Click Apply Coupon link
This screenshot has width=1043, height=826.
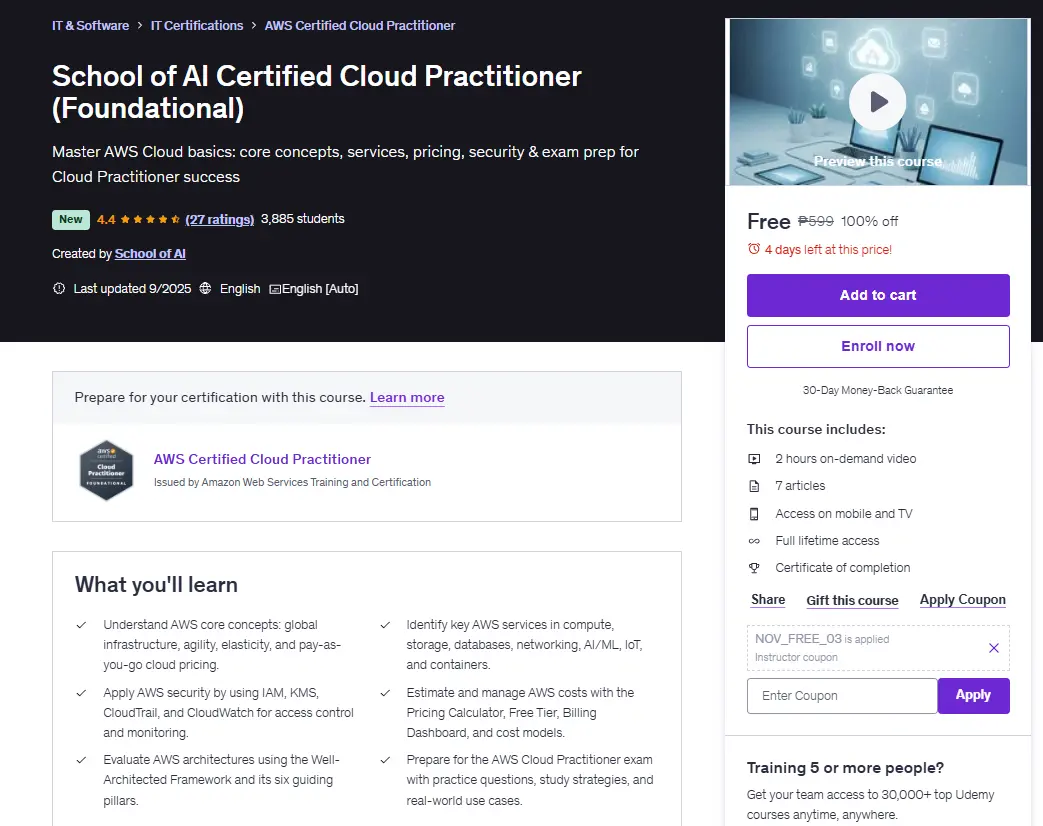[963, 599]
